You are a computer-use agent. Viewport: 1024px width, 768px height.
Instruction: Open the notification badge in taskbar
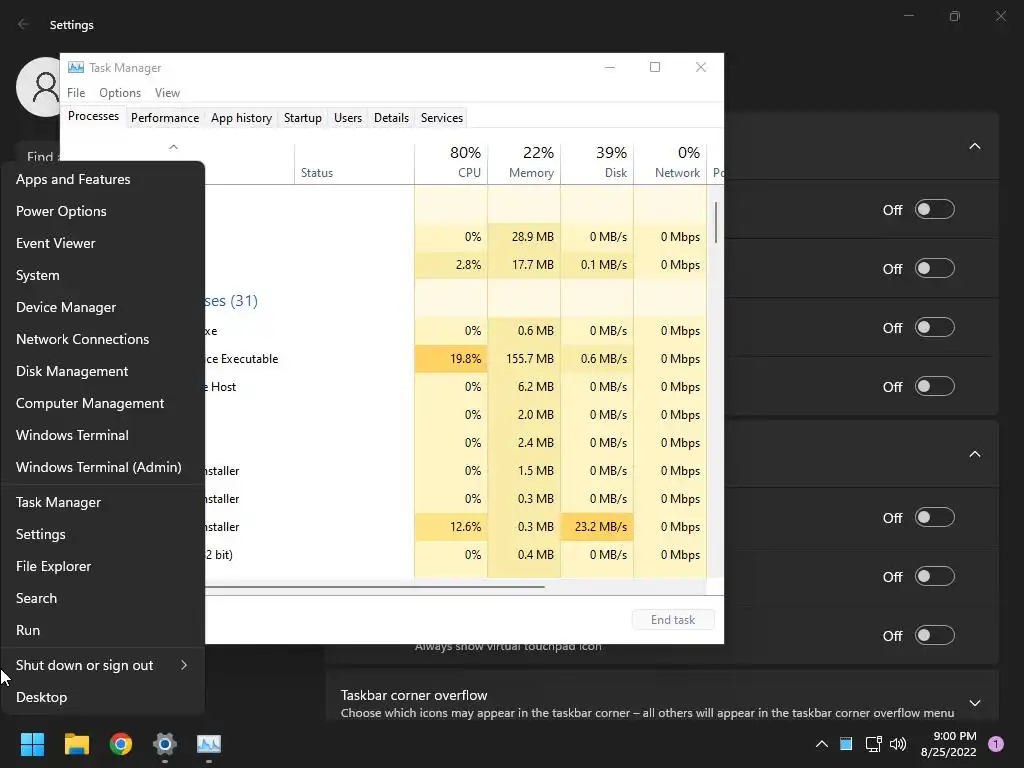tap(996, 744)
